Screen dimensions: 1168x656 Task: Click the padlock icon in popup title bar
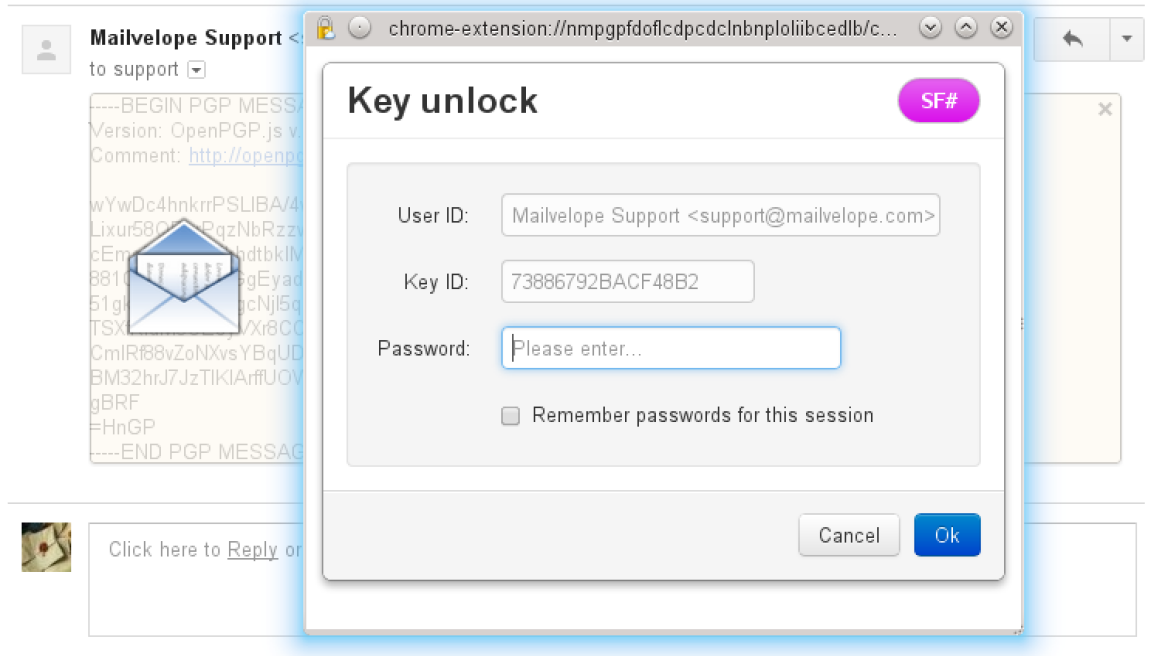(x=325, y=28)
